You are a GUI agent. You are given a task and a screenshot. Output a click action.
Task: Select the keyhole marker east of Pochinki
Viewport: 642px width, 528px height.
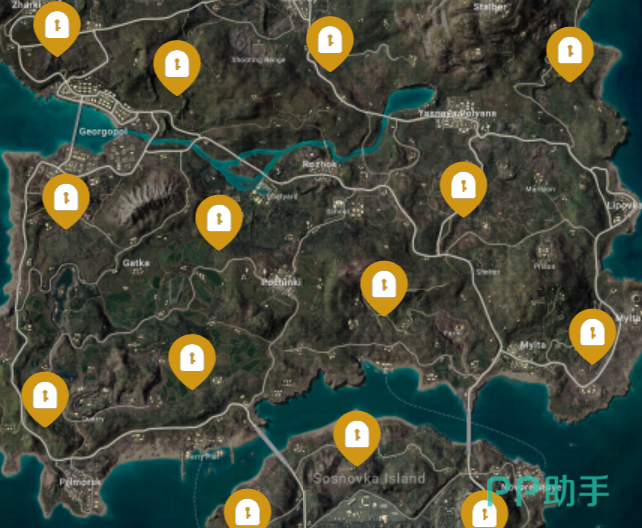click(383, 284)
